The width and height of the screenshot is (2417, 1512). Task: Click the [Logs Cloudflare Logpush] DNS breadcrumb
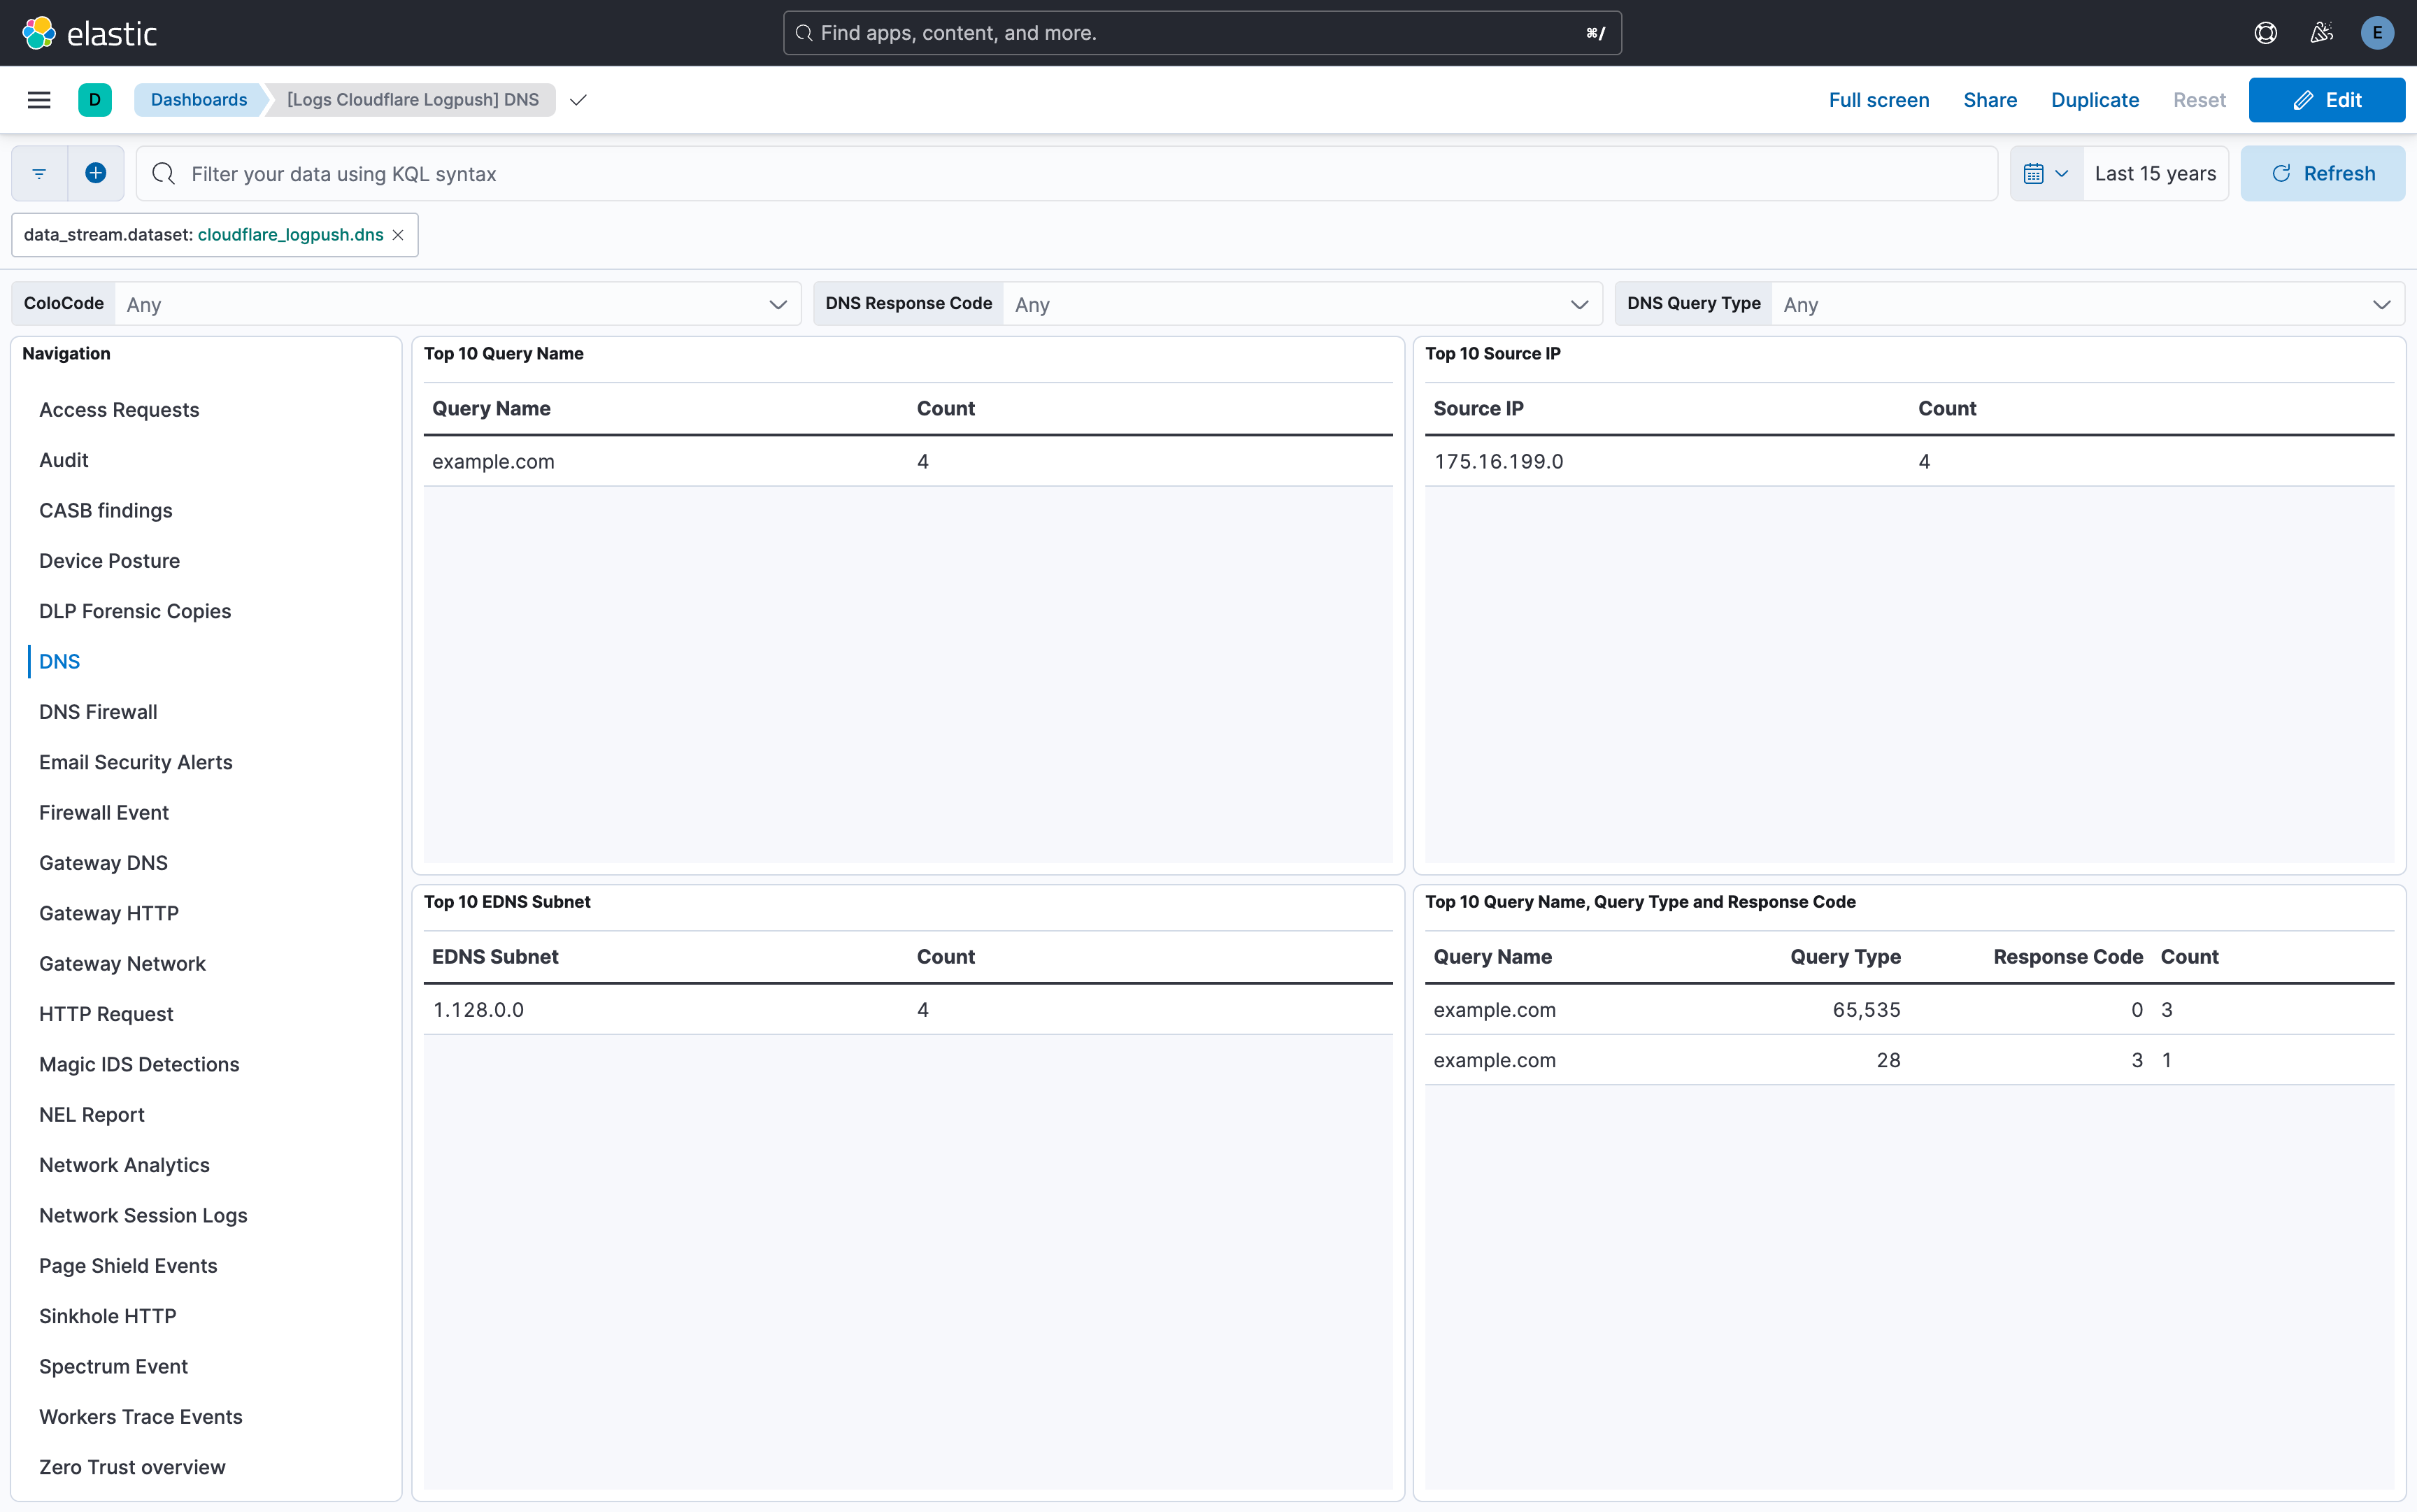coord(413,100)
